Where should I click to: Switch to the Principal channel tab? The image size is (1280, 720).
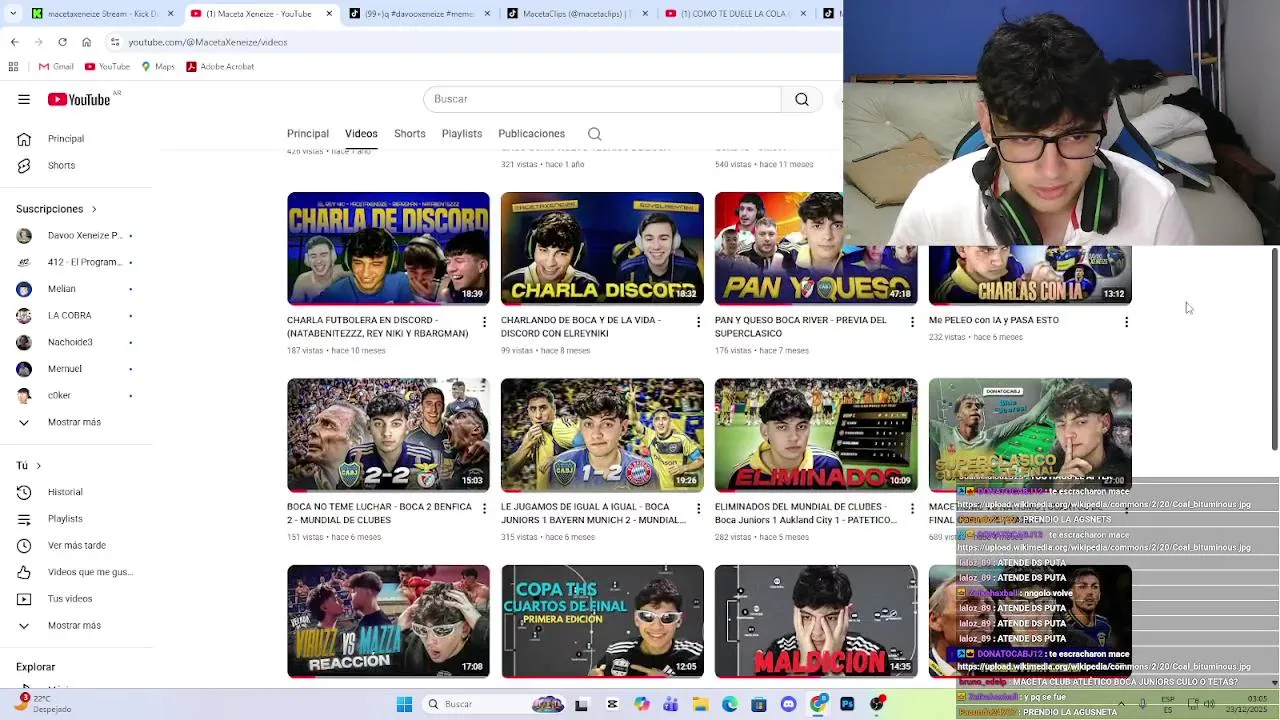tap(307, 134)
